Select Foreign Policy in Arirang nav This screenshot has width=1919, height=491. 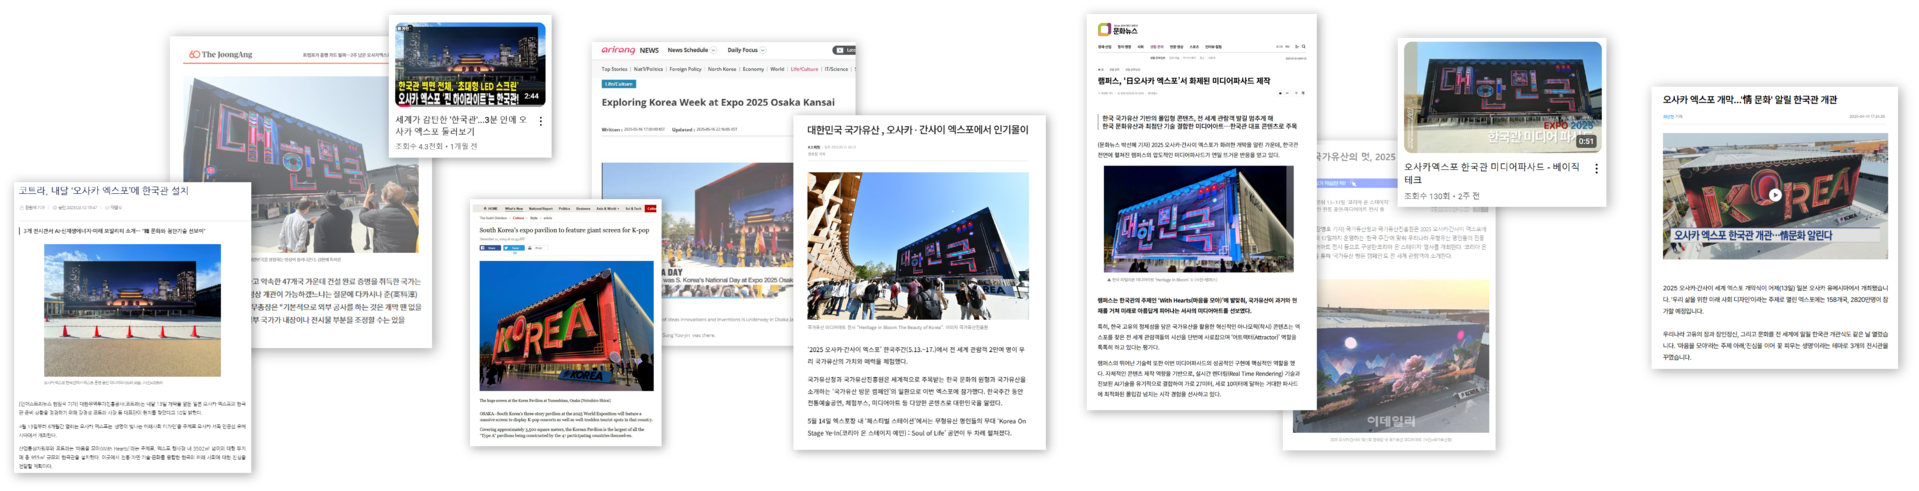685,69
